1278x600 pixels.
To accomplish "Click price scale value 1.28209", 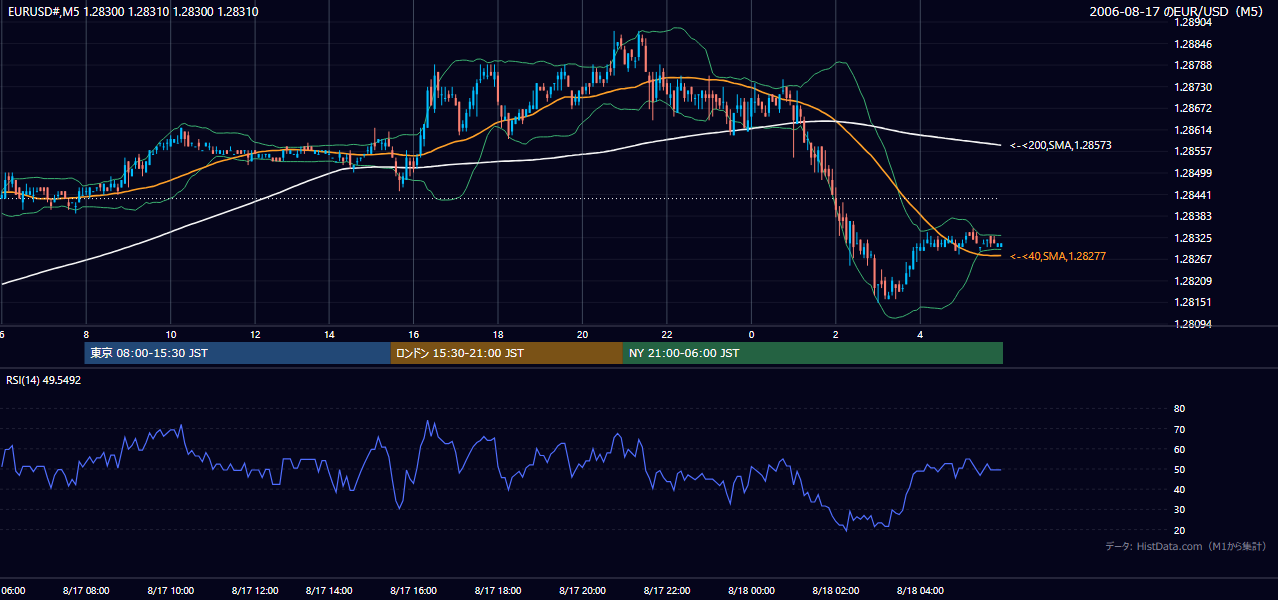I will (x=1193, y=281).
